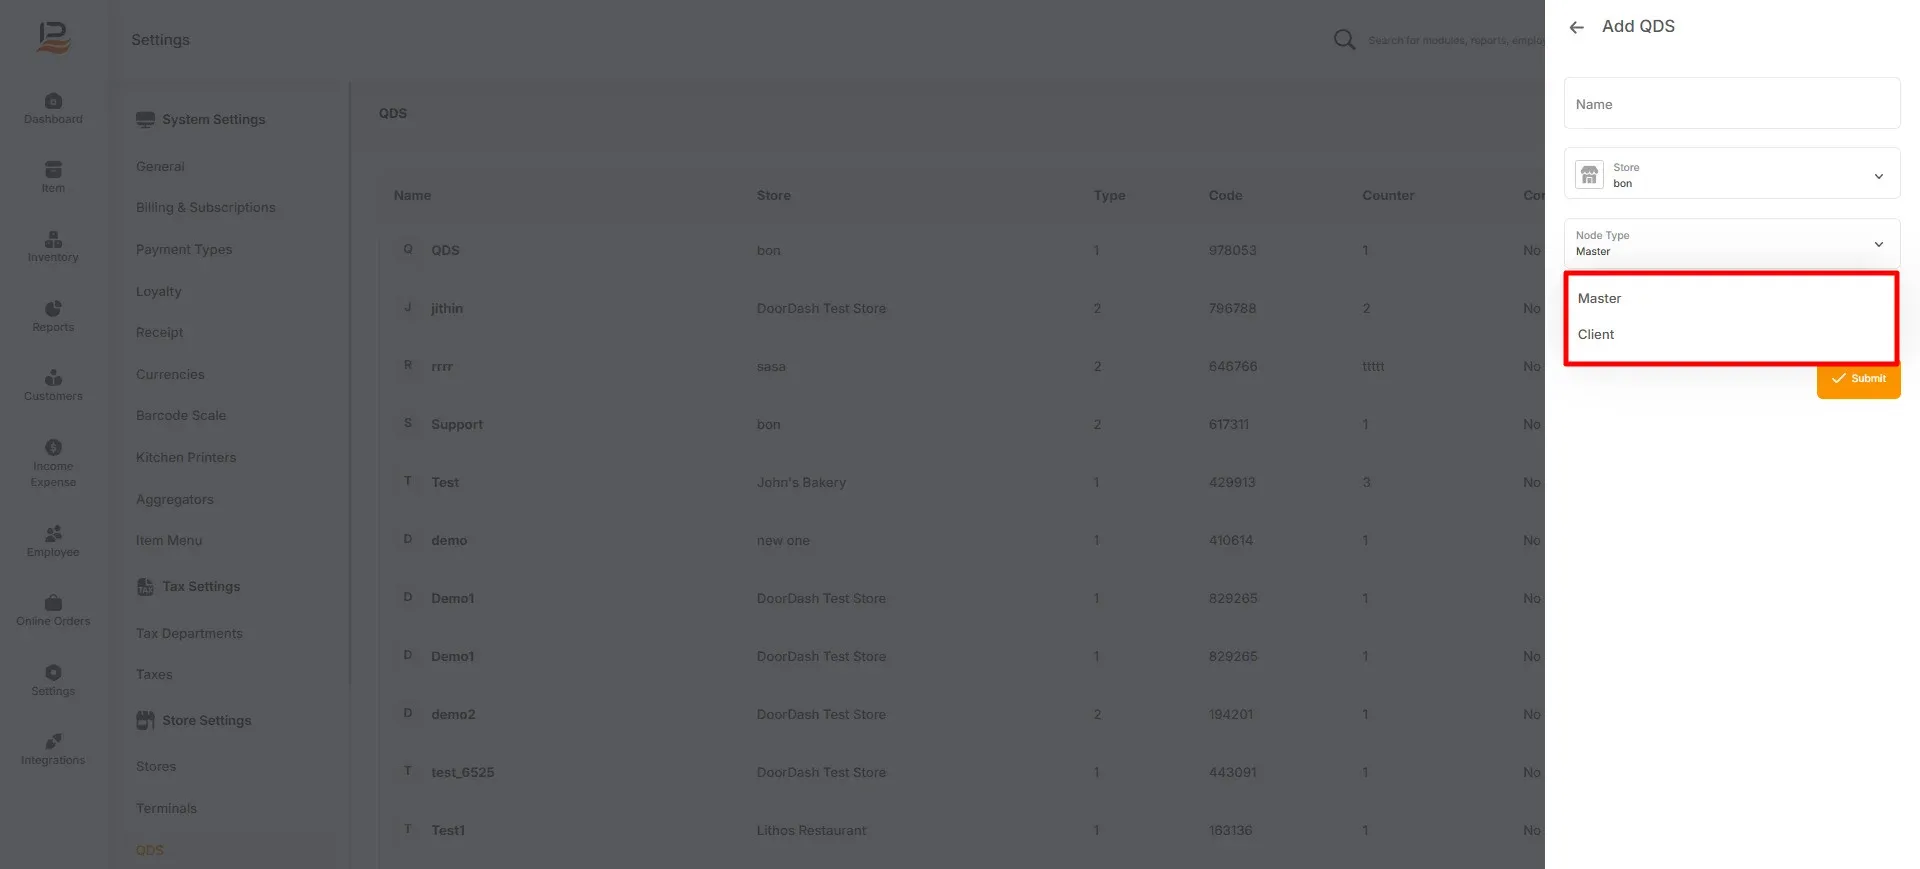This screenshot has width=1920, height=869.
Task: Click the Income Expense sidebar icon
Action: (53, 448)
